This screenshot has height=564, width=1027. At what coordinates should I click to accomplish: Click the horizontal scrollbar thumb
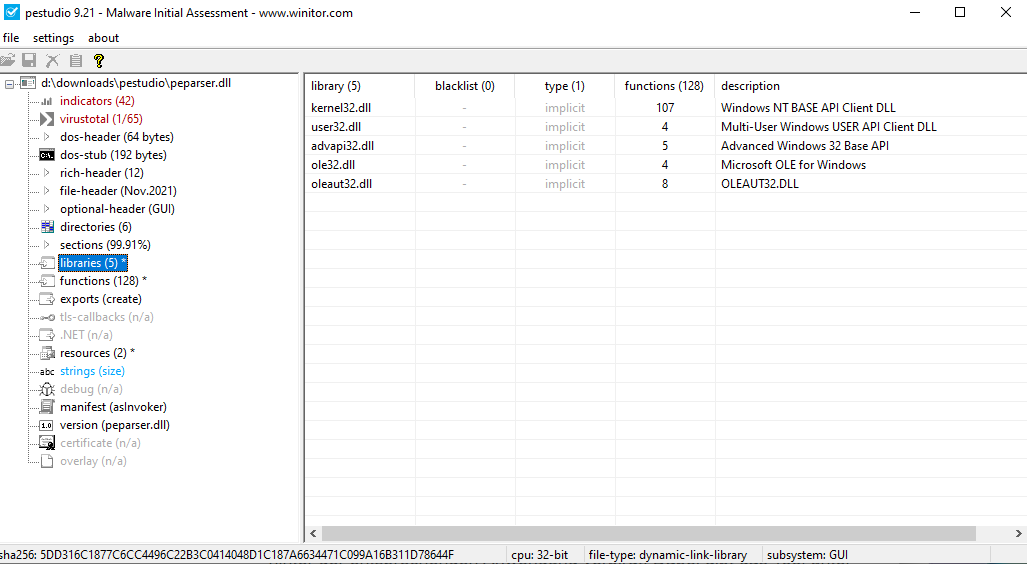click(x=648, y=533)
